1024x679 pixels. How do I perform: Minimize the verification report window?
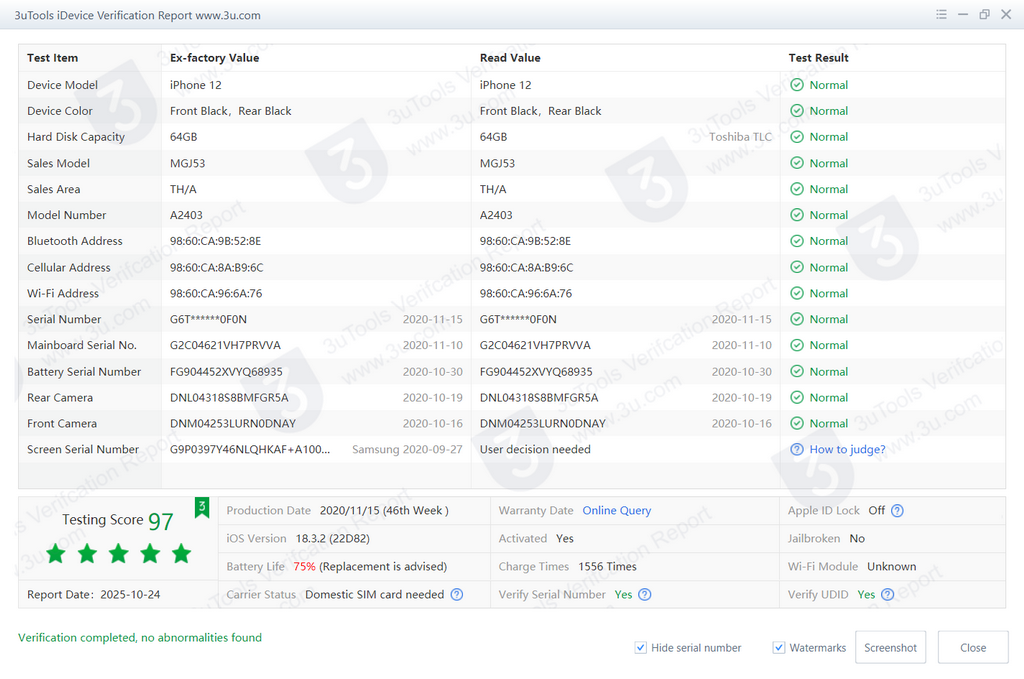[x=963, y=14]
